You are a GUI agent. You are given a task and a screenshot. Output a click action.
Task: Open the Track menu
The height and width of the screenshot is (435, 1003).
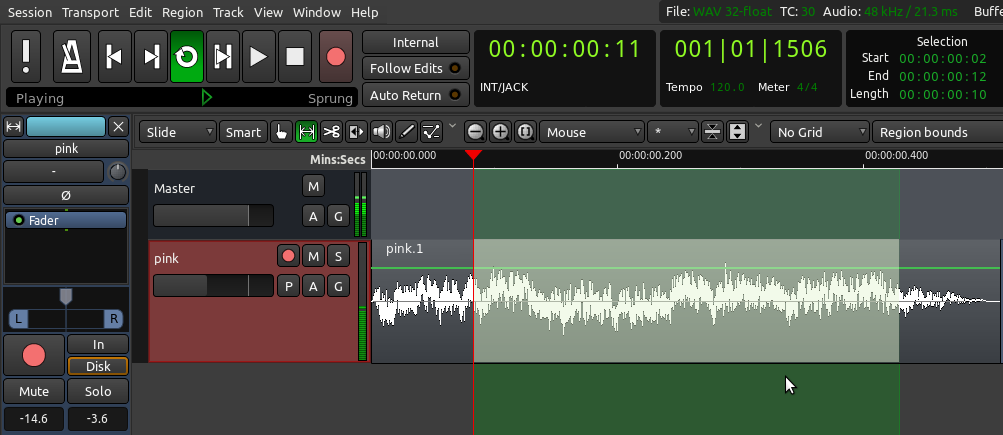pyautogui.click(x=228, y=12)
